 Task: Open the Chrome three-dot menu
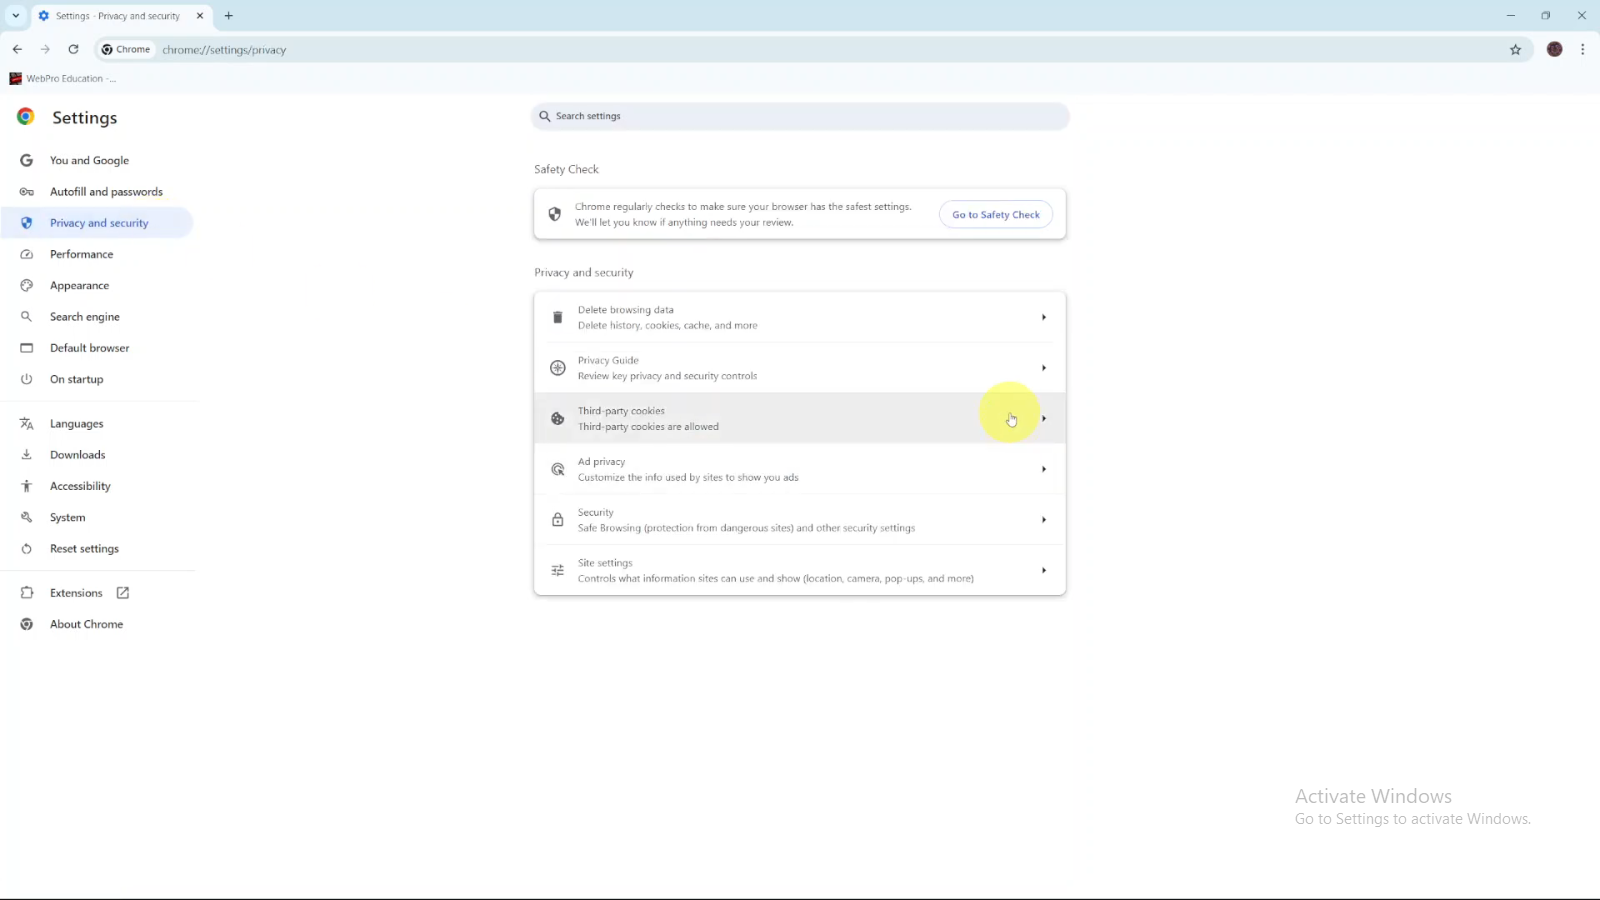[x=1582, y=49]
